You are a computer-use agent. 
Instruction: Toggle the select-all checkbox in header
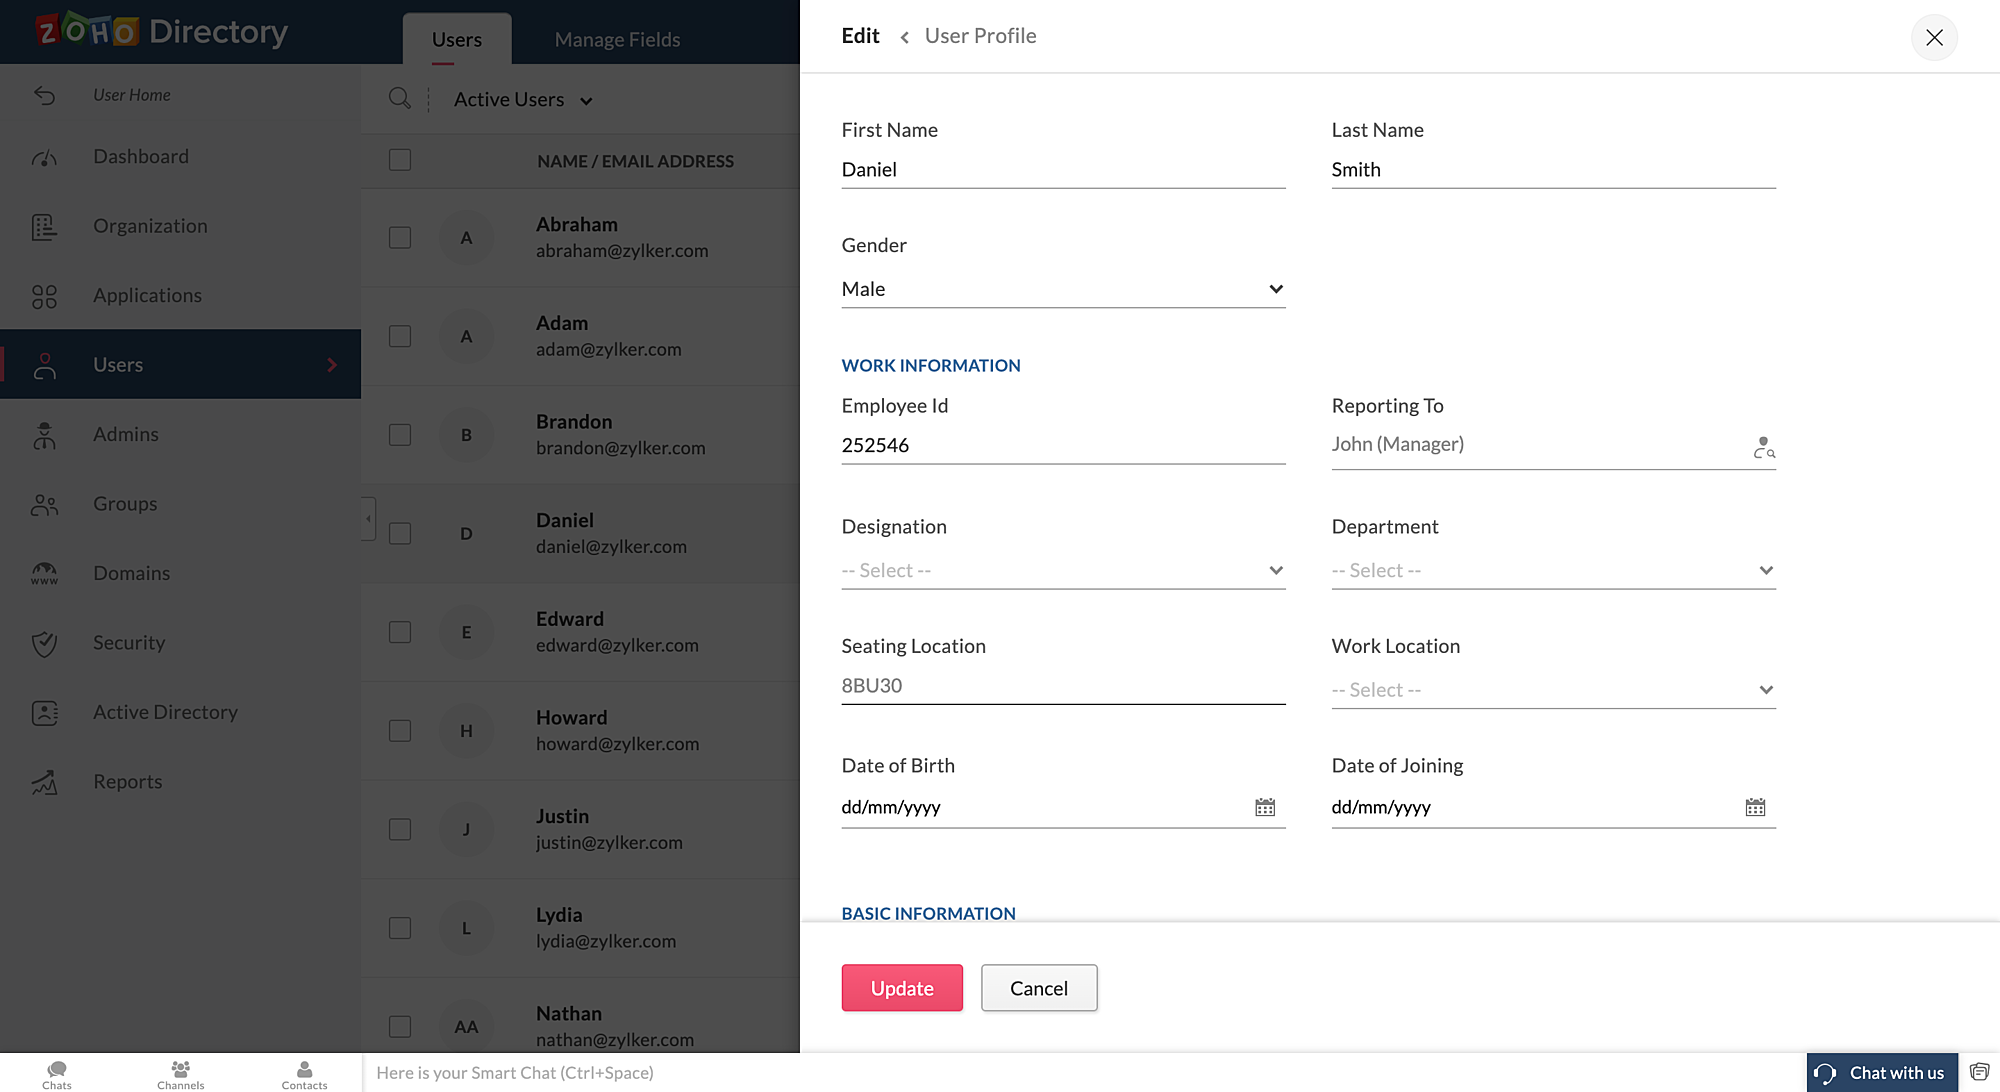point(400,160)
